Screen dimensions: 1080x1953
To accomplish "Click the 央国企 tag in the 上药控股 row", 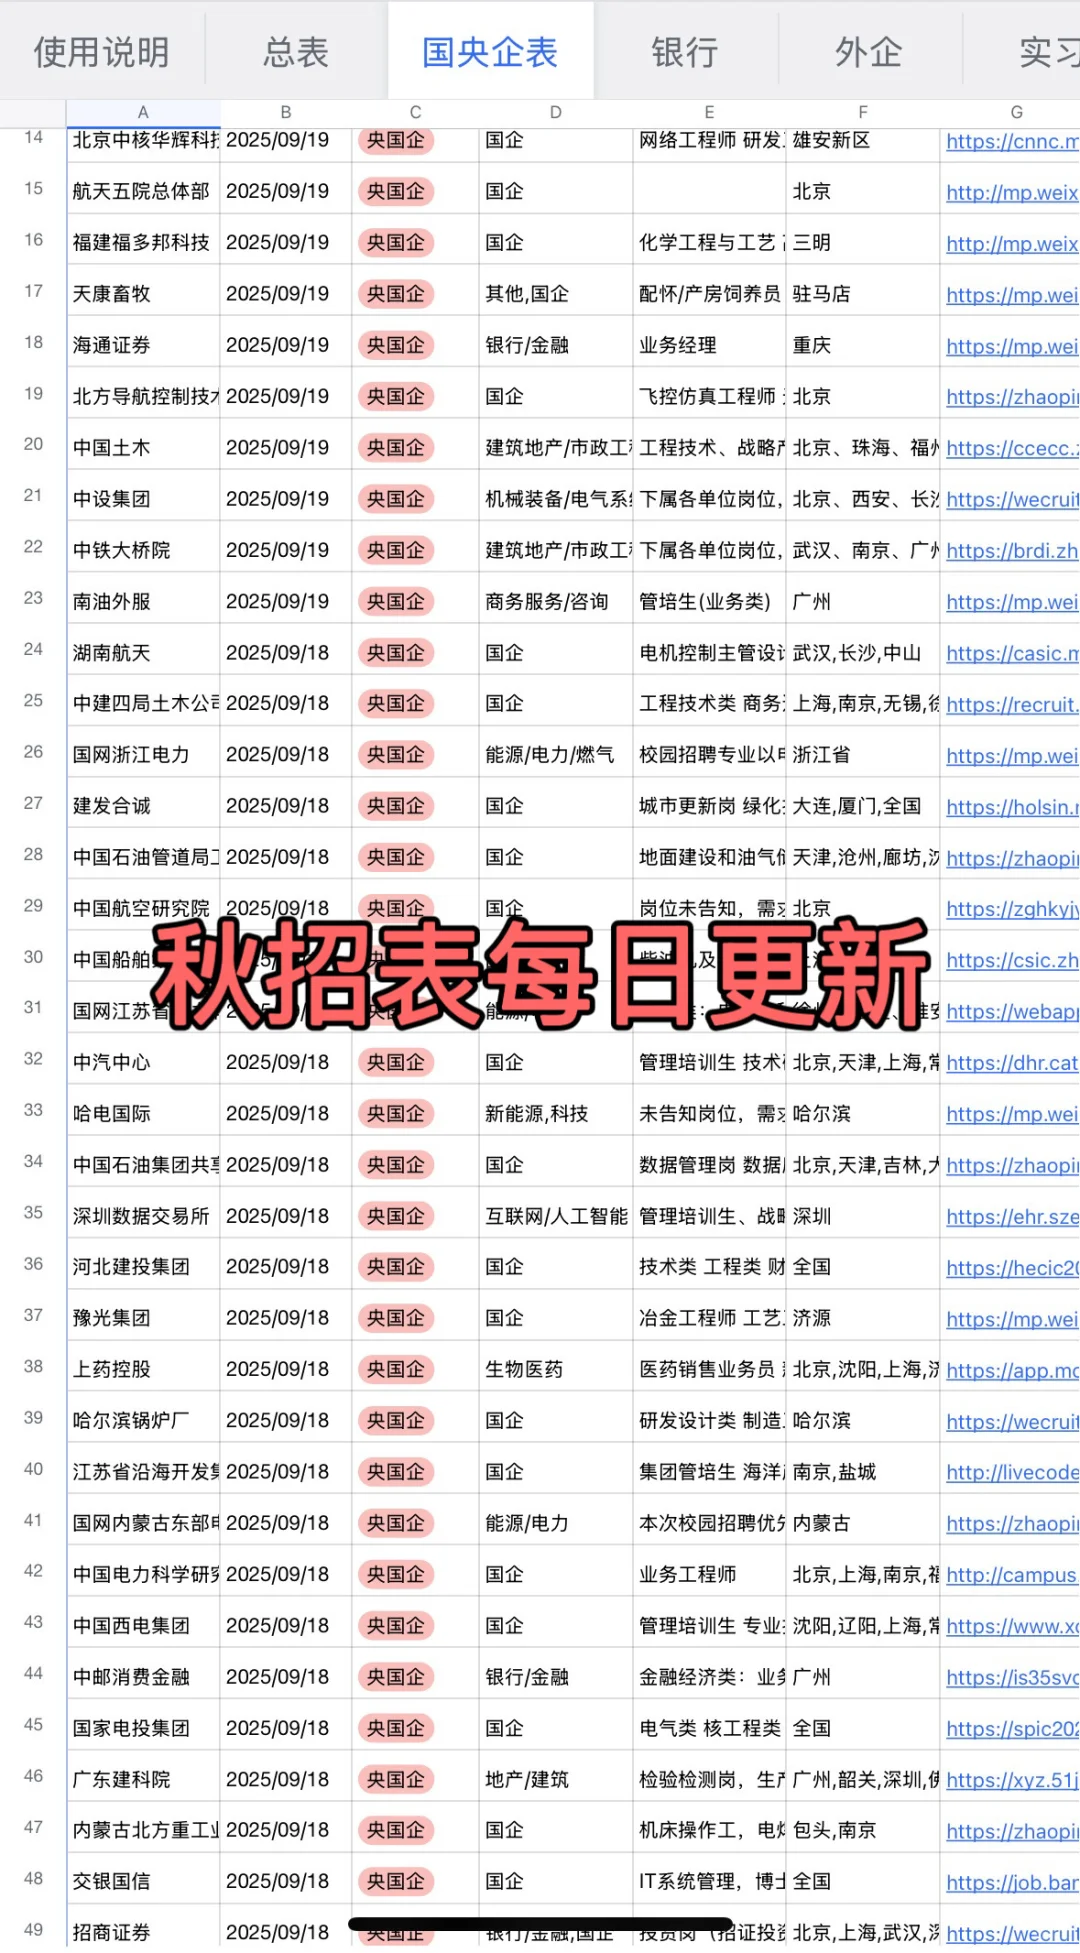I will pyautogui.click(x=396, y=1369).
